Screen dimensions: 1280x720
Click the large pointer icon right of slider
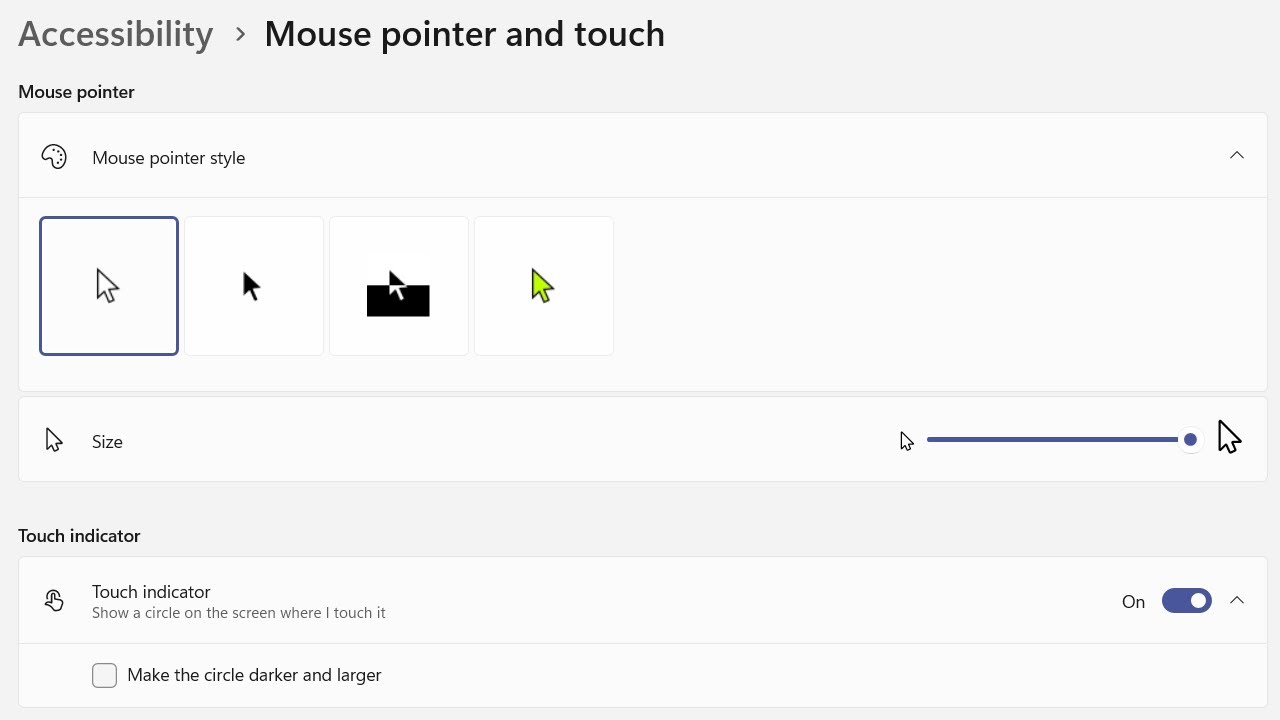click(x=1229, y=437)
